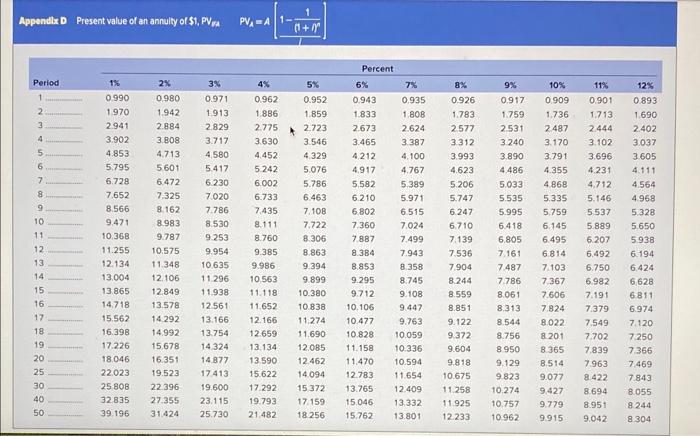Click the 5% column header

coord(312,84)
